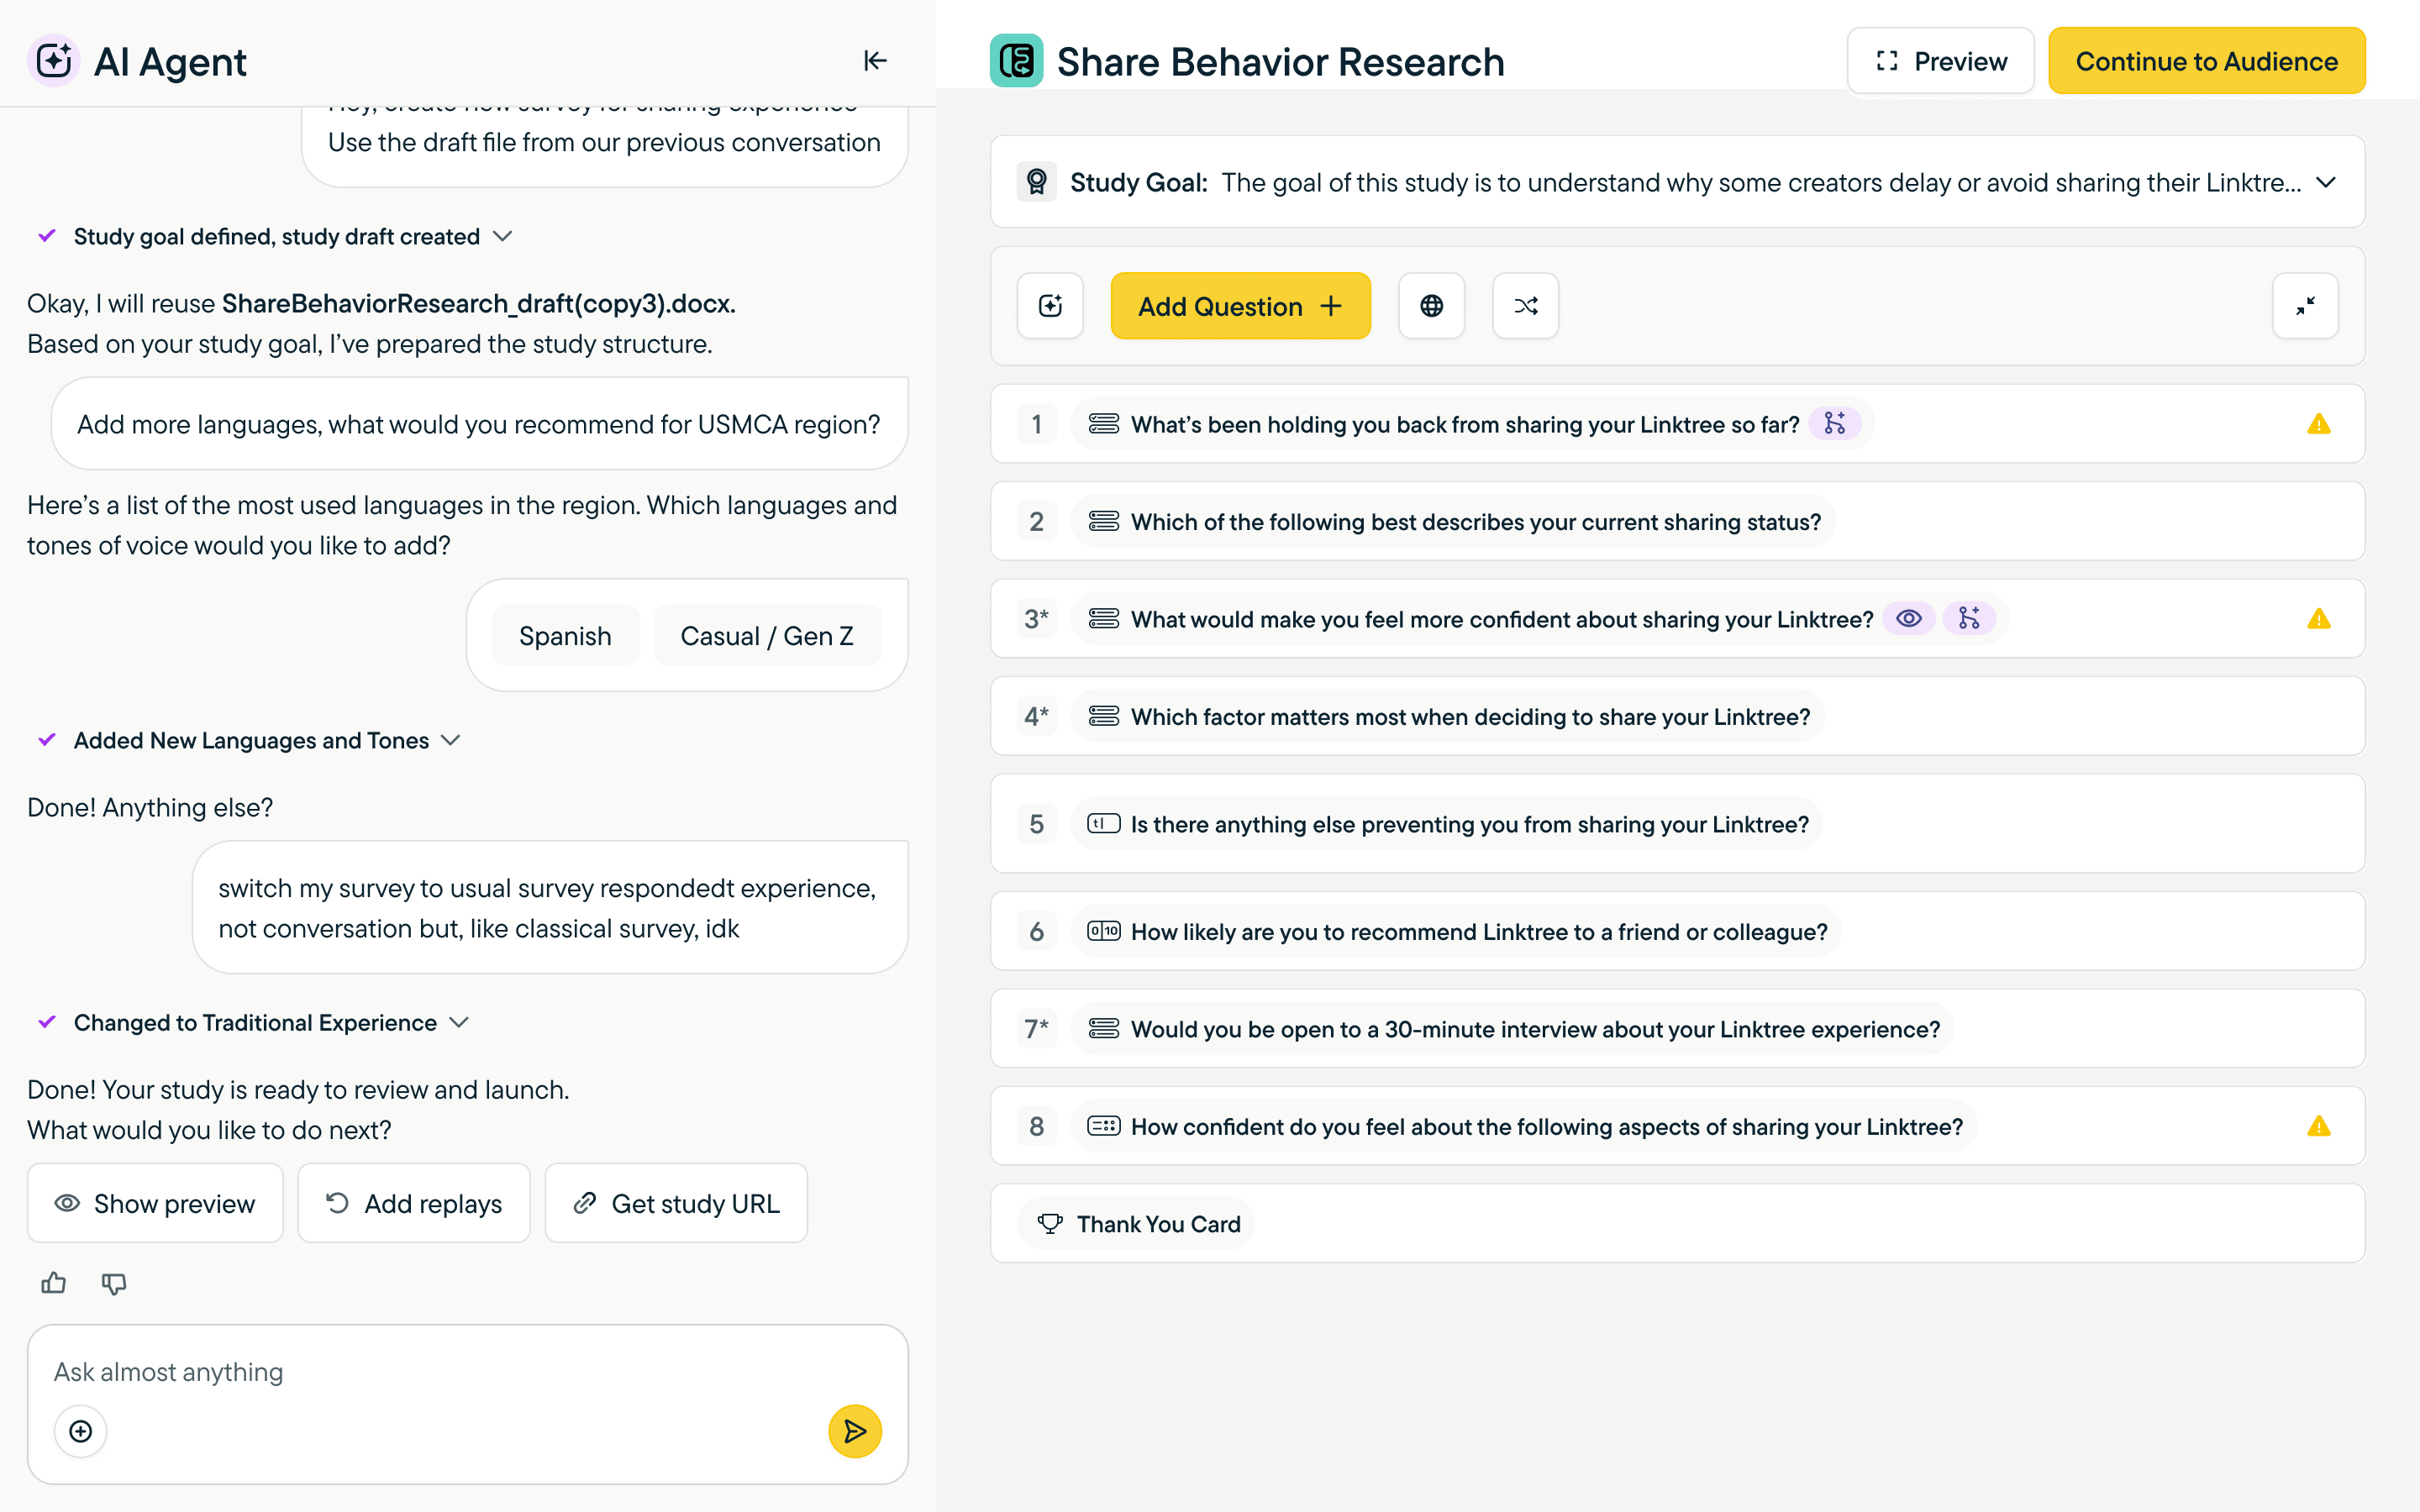
Task: Open question 8 about confidence aspects
Action: click(x=1677, y=1126)
